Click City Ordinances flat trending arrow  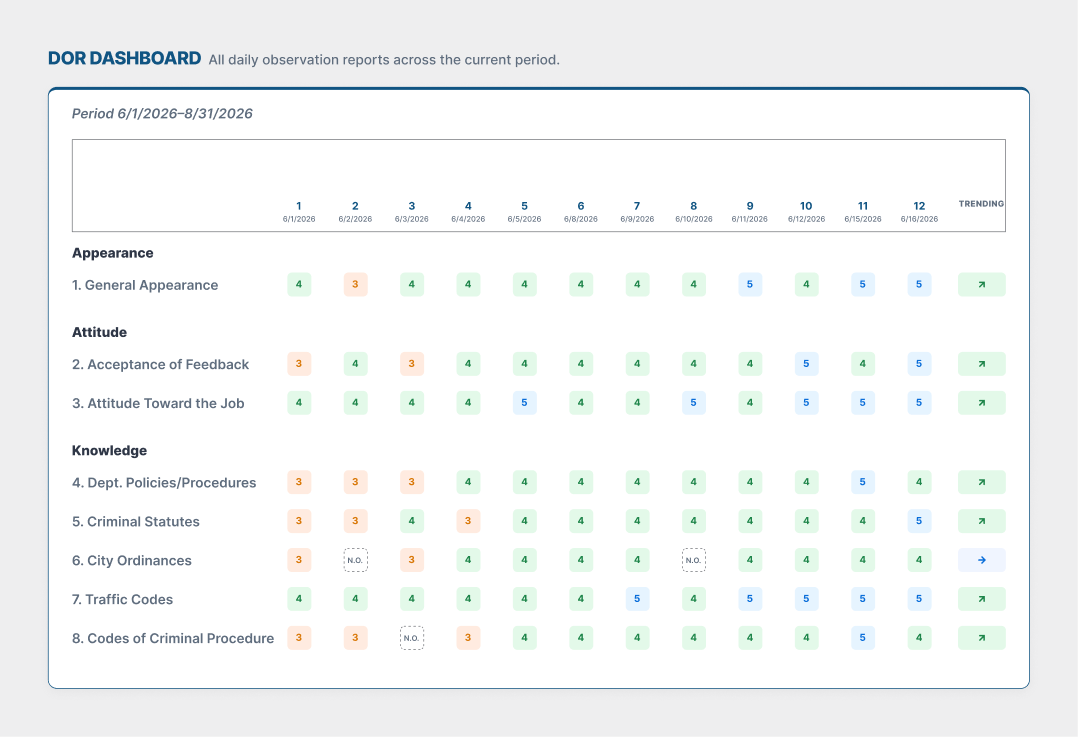point(981,560)
